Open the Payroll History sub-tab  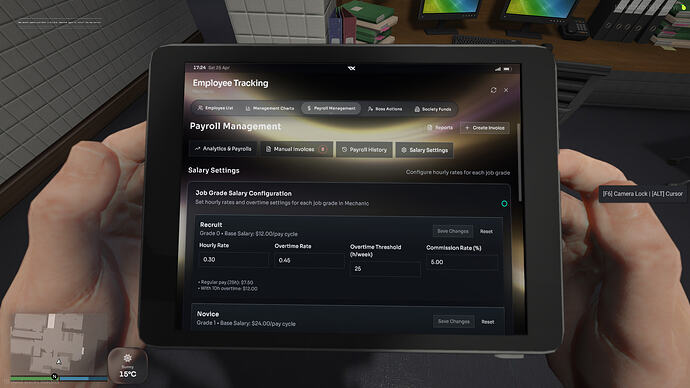364,150
